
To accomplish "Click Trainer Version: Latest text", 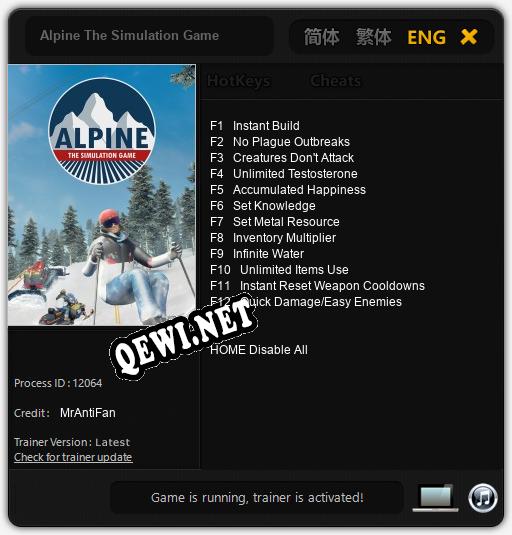I will click(72, 443).
